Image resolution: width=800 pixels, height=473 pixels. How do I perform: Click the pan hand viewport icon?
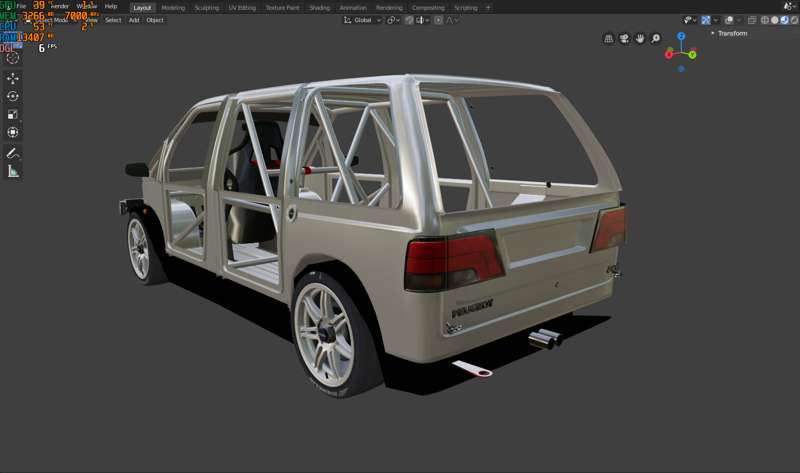tap(640, 38)
